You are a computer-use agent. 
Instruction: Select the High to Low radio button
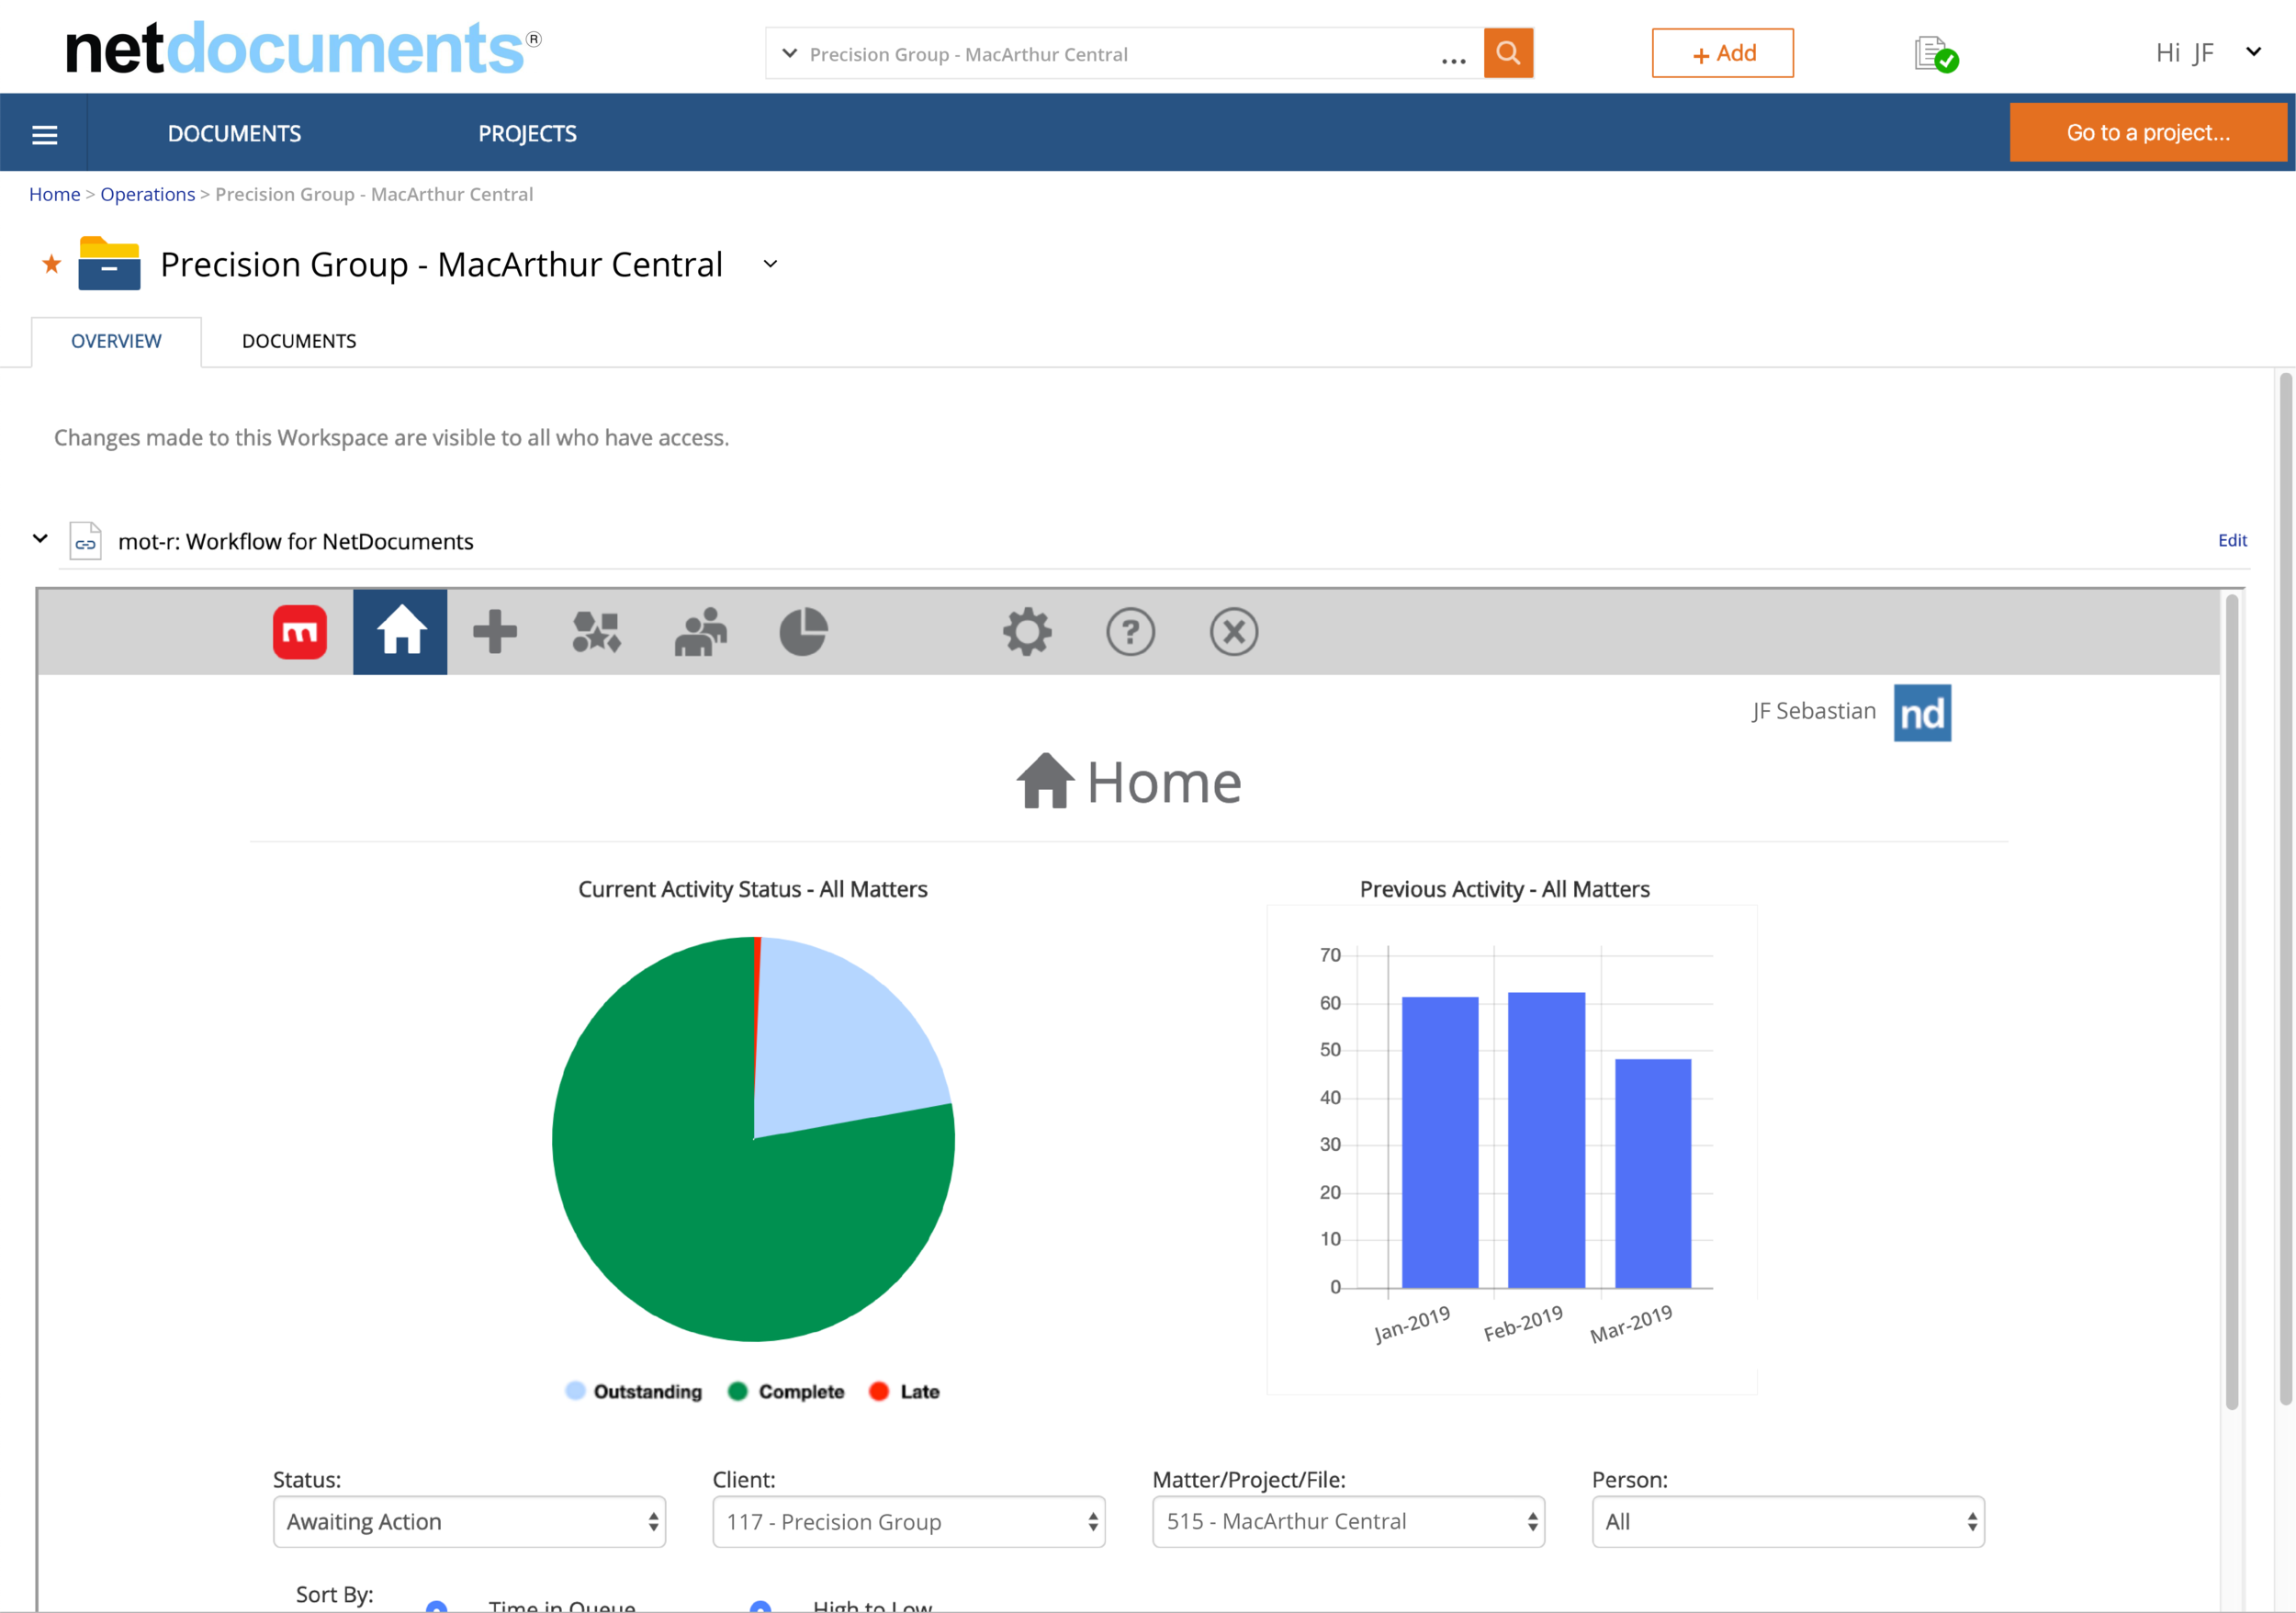760,1606
